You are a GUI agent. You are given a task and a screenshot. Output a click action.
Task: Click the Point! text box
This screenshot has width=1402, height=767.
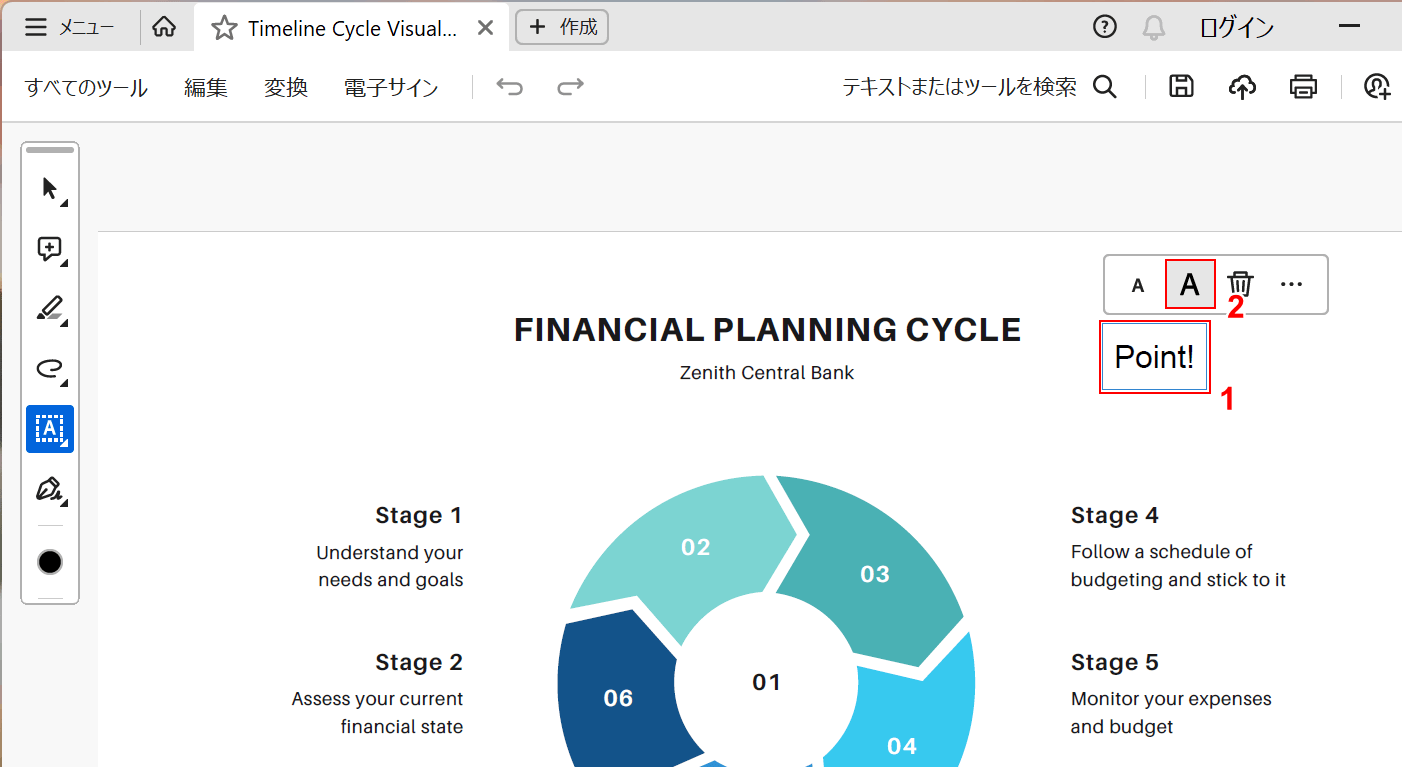pos(1155,357)
